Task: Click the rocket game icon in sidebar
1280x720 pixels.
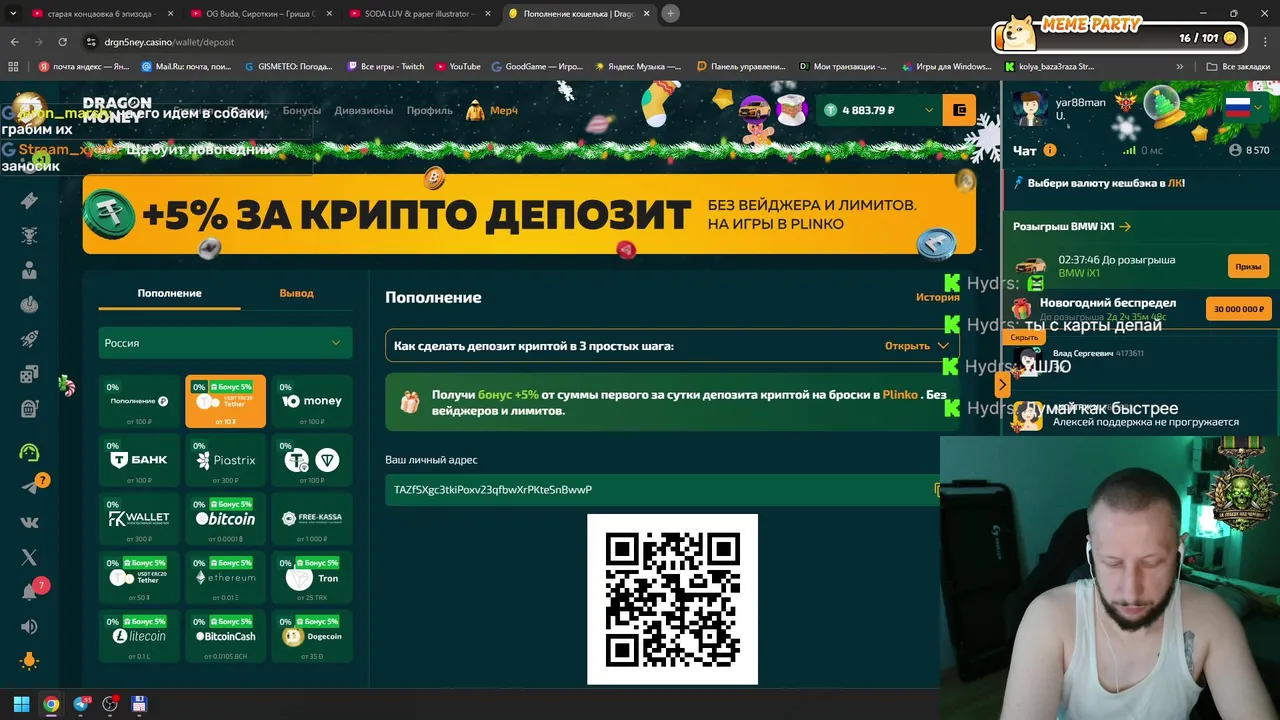Action: pos(29,339)
